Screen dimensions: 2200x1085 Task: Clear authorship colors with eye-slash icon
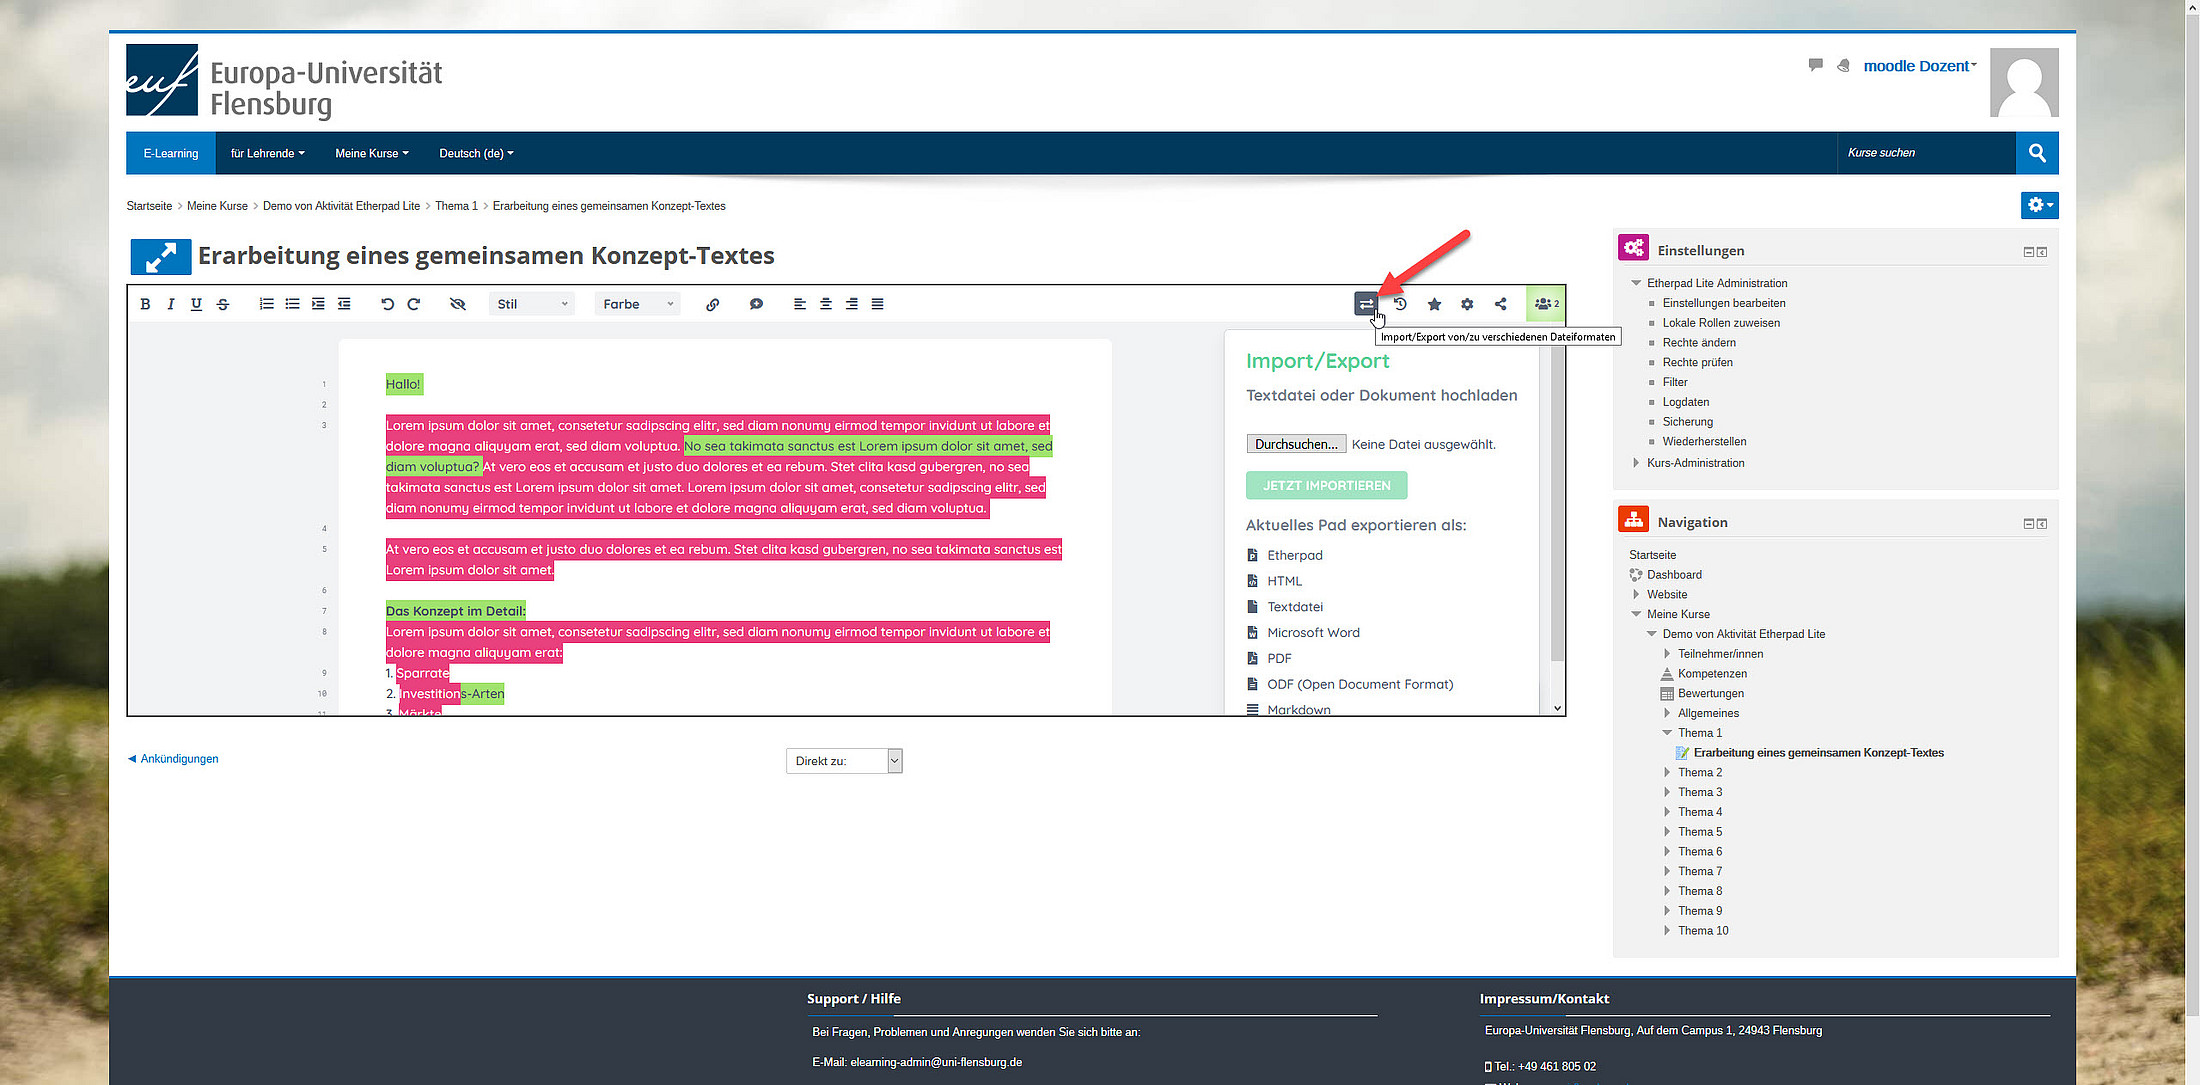tap(458, 304)
